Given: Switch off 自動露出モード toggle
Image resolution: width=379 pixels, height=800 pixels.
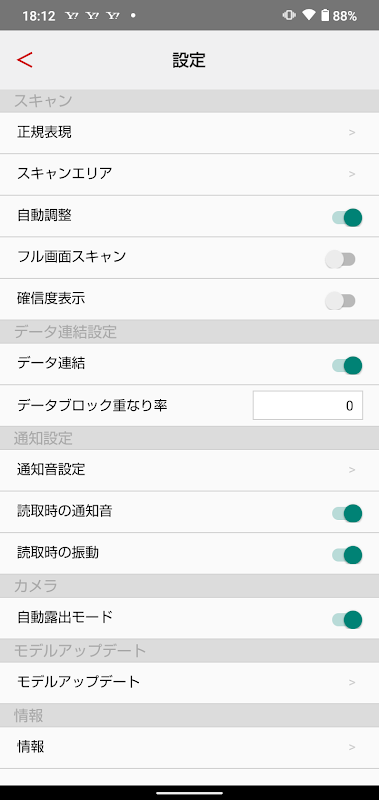Looking at the screenshot, I should click(x=347, y=620).
